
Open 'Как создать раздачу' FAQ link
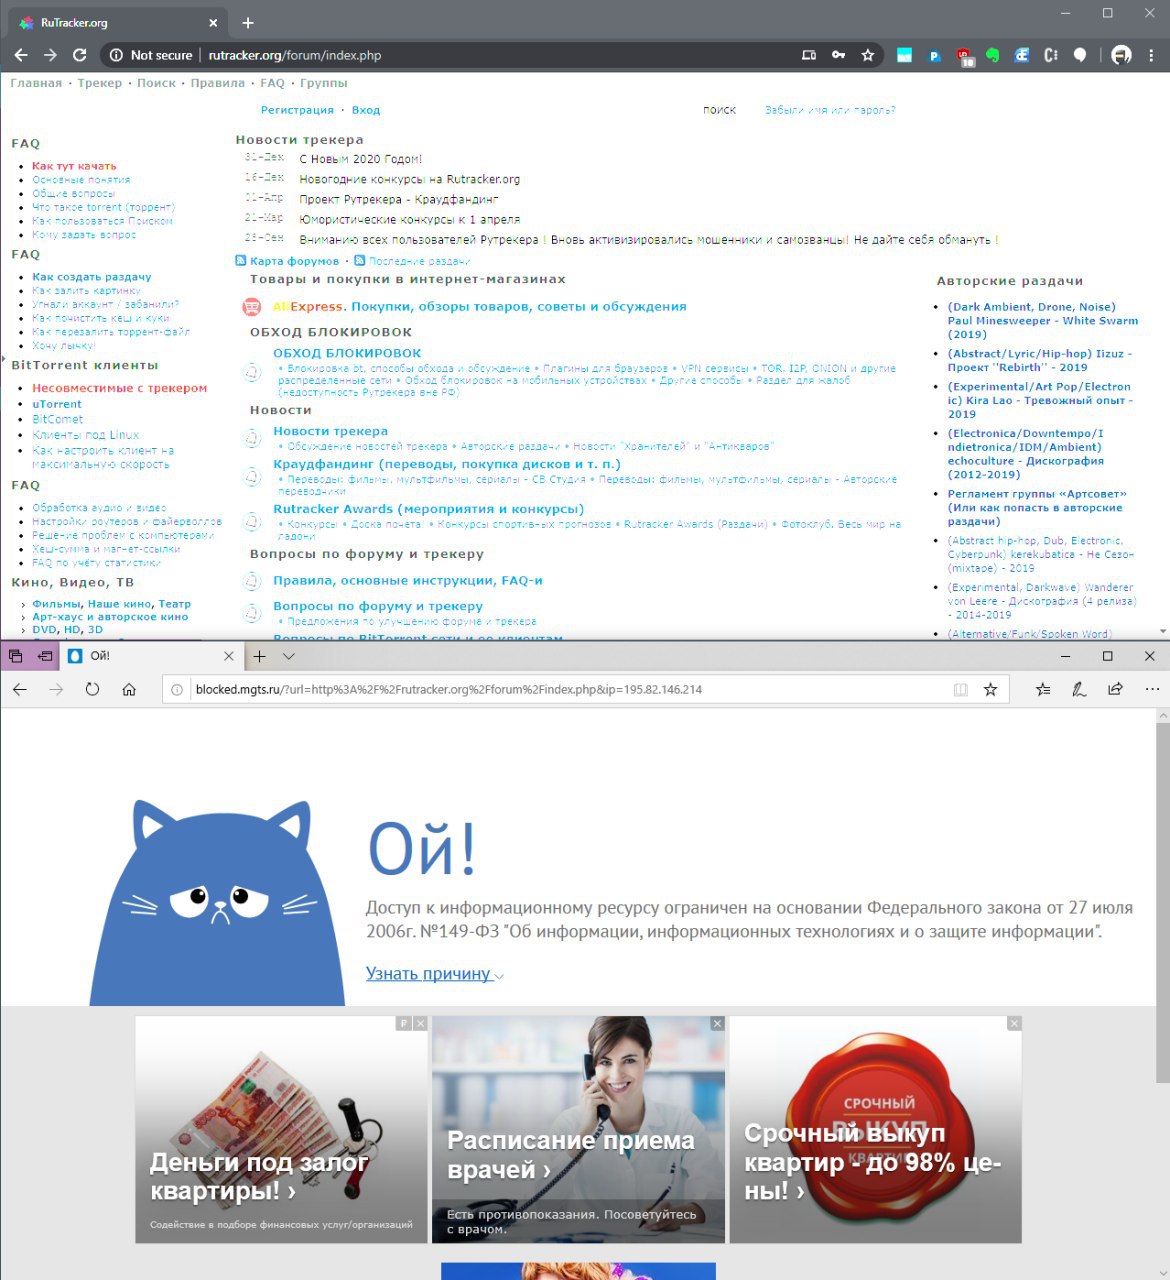click(92, 277)
